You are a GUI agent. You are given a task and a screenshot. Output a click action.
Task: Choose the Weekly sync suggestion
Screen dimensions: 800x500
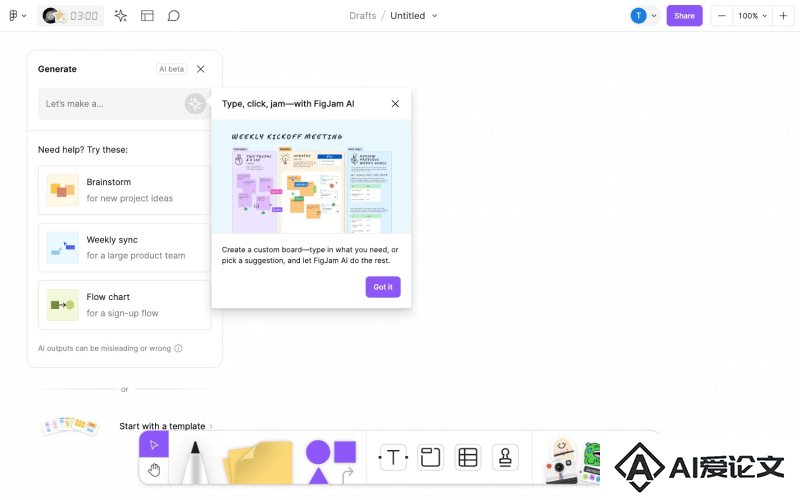pos(124,247)
